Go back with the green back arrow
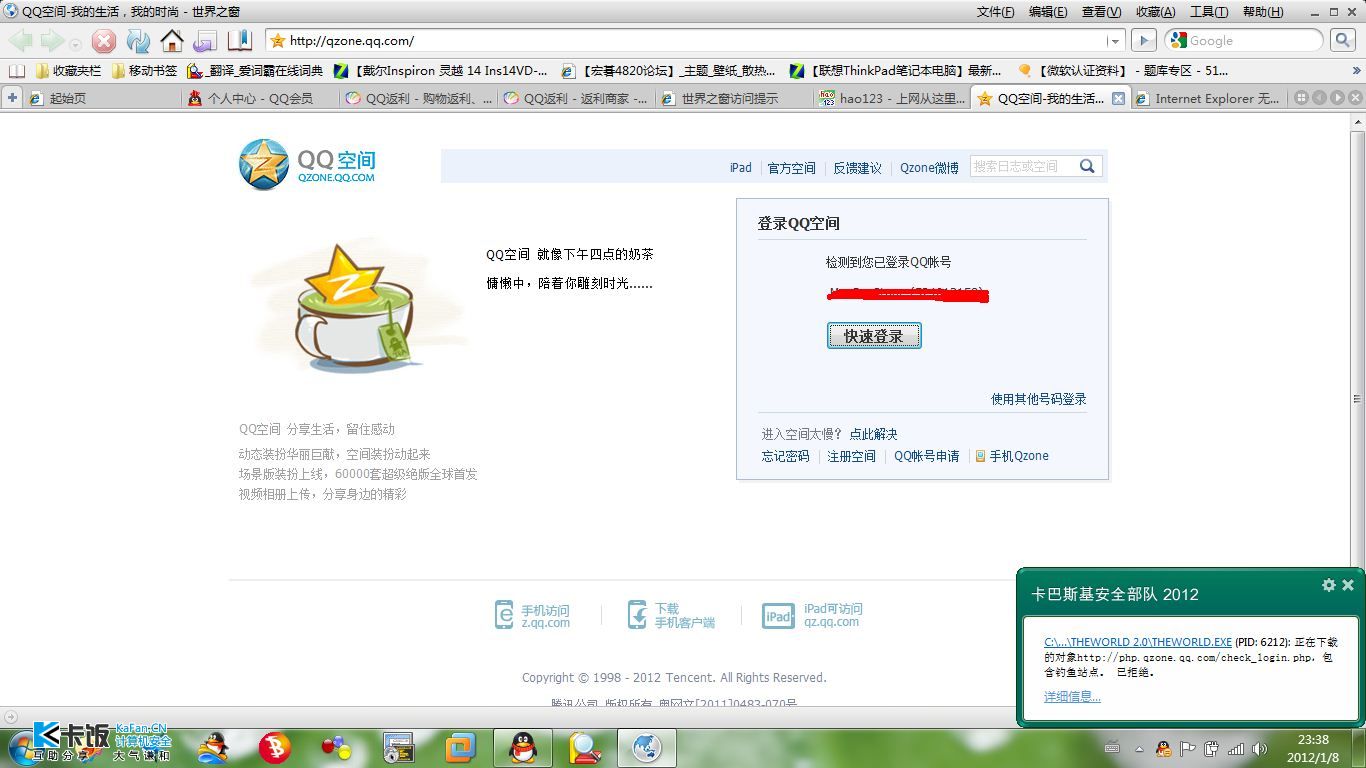 (x=21, y=41)
